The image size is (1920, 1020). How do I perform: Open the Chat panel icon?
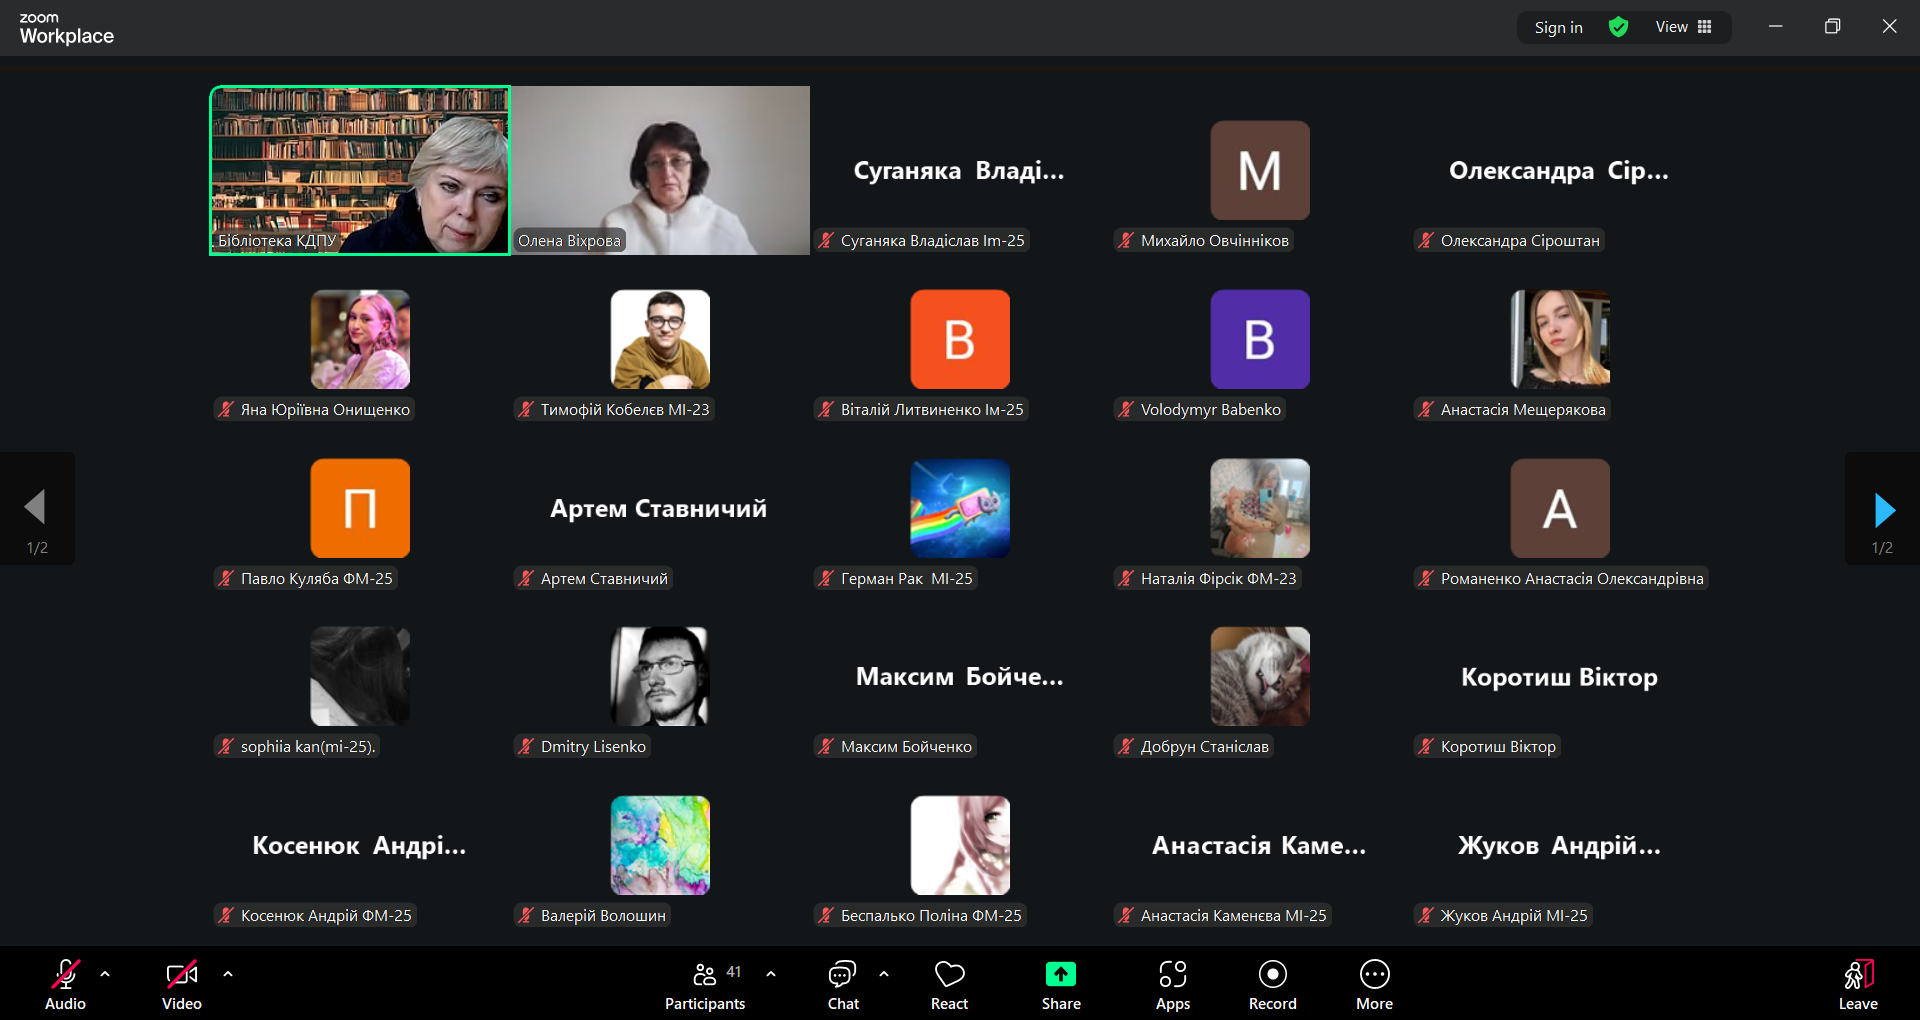(842, 974)
